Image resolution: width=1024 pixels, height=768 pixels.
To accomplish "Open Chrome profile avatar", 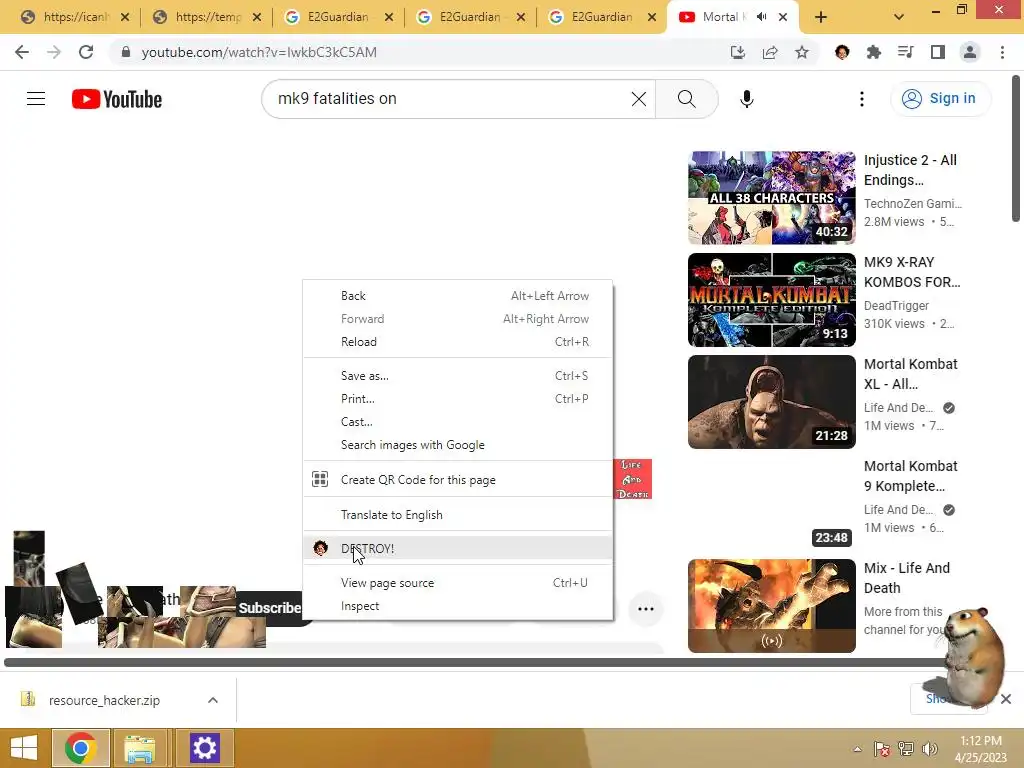I will point(970,52).
